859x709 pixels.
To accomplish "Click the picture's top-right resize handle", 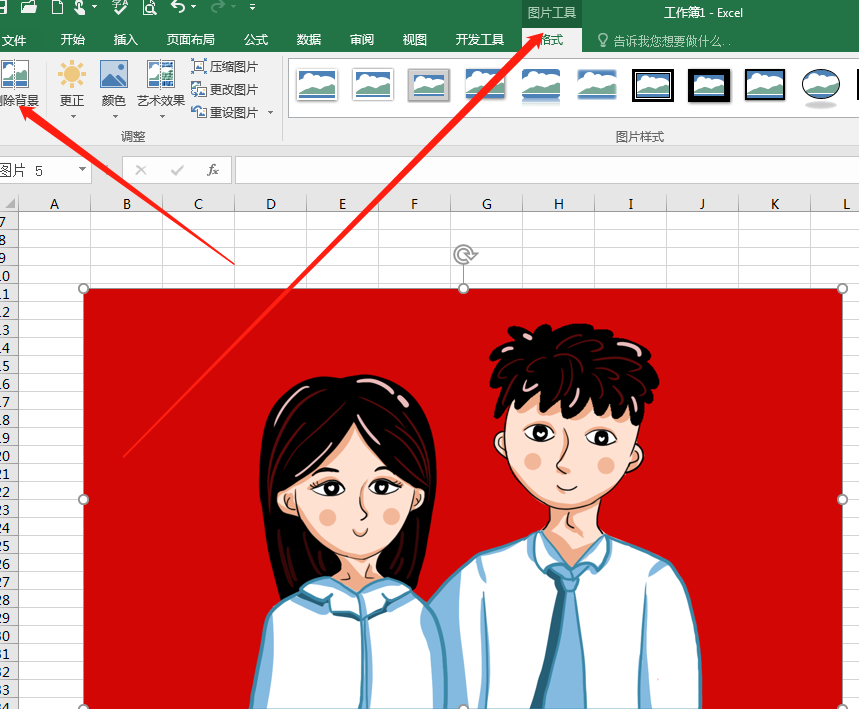I will [x=843, y=288].
